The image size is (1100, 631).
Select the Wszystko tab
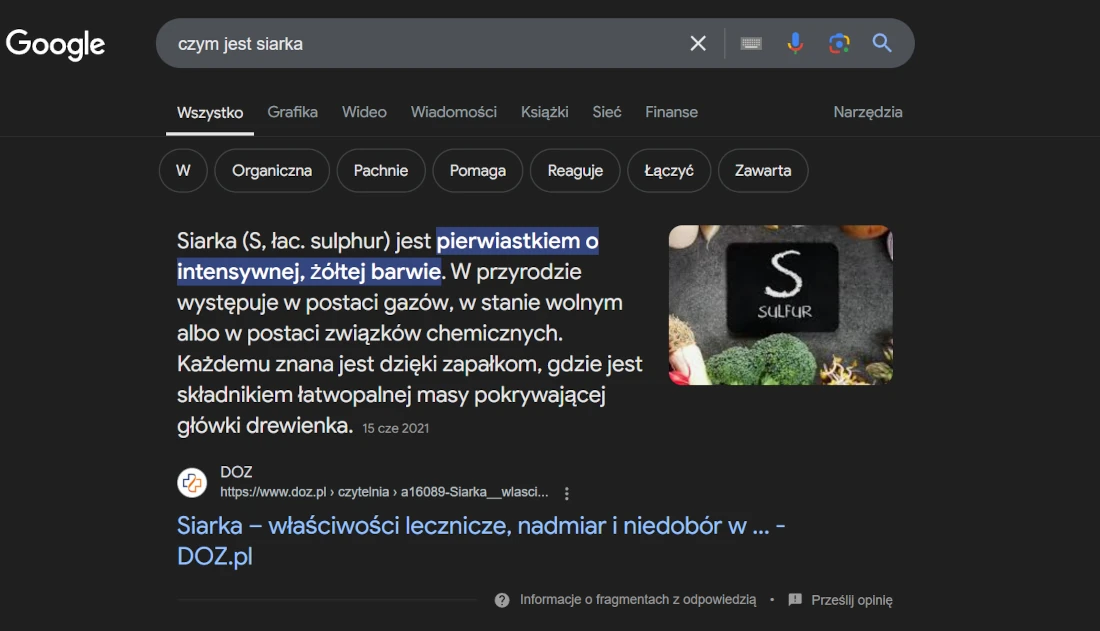coord(210,112)
